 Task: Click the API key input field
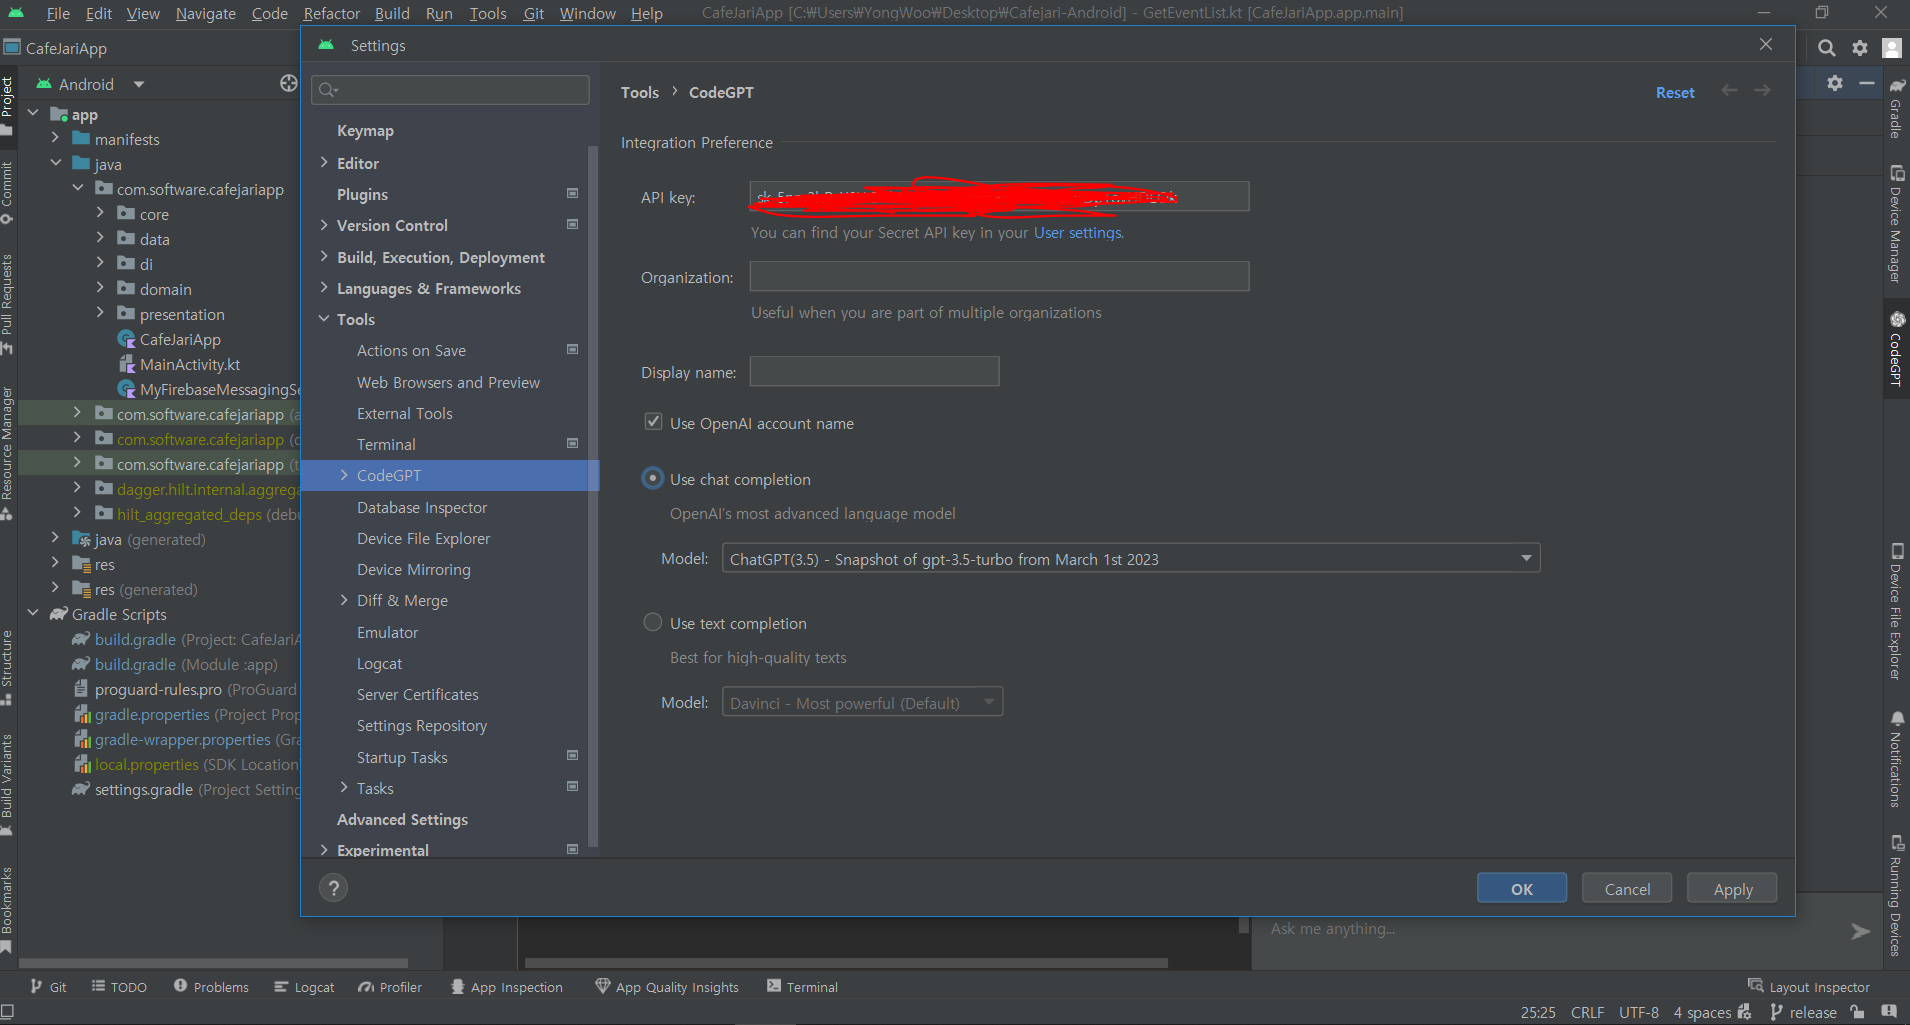(999, 196)
